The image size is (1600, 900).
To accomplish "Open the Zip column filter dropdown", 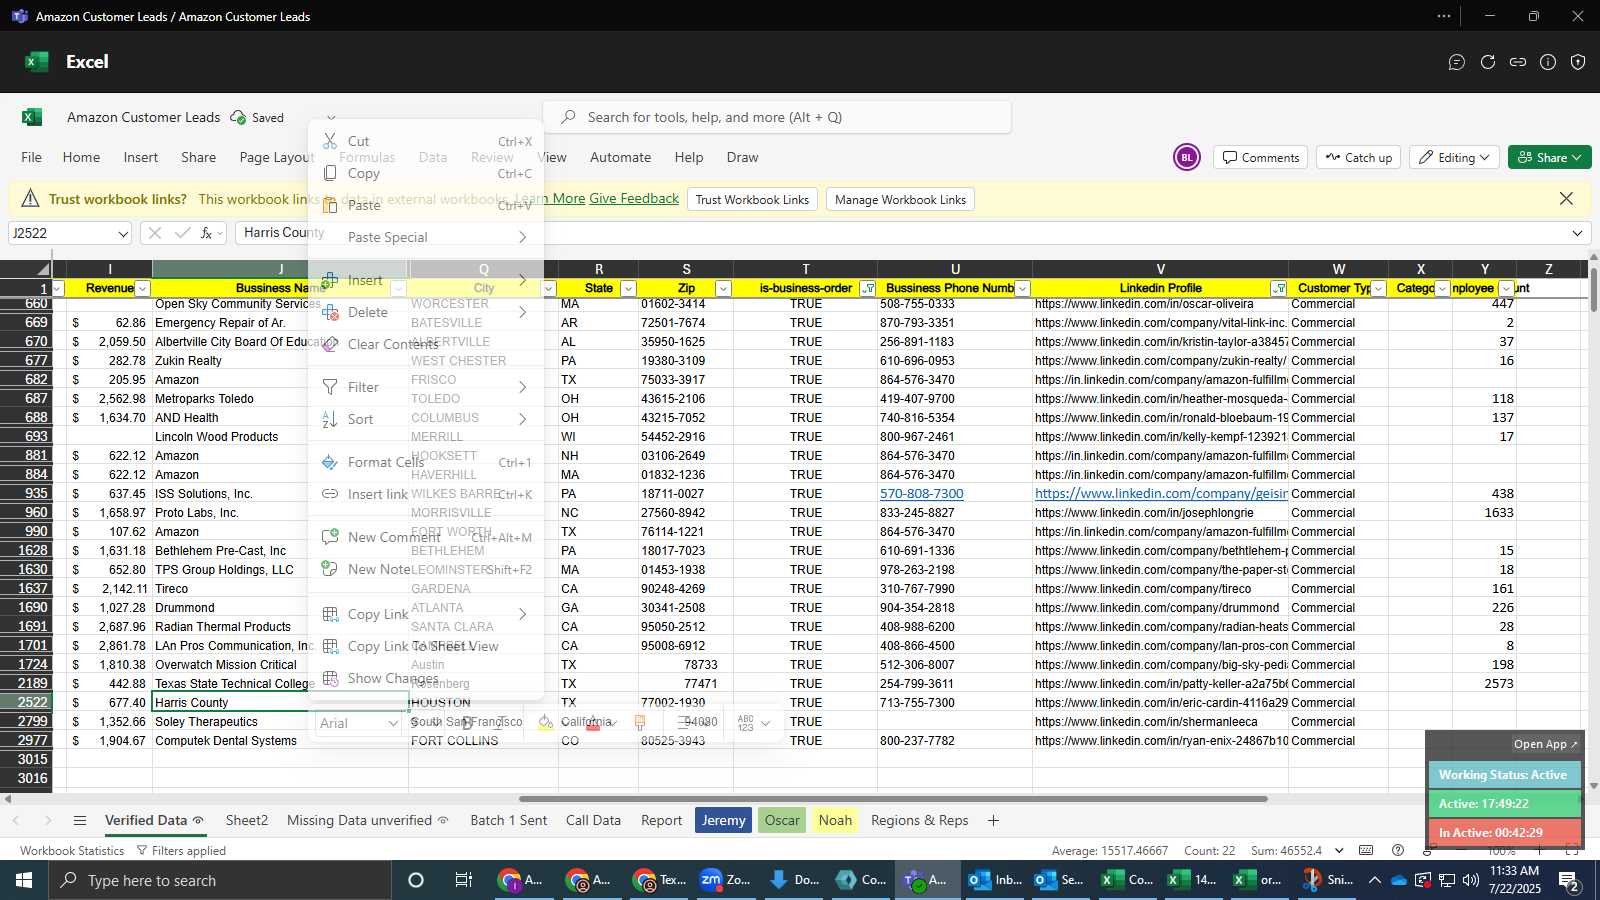I will click(x=723, y=288).
